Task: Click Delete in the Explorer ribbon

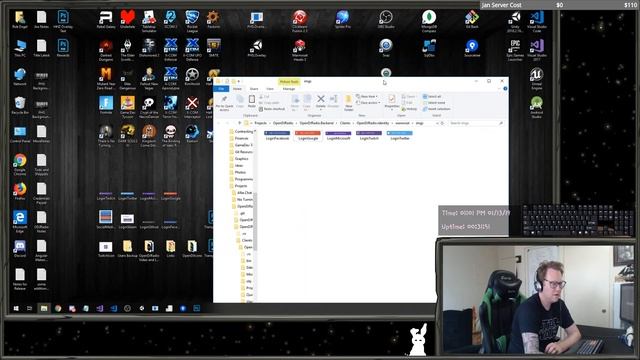Action: tap(321, 101)
